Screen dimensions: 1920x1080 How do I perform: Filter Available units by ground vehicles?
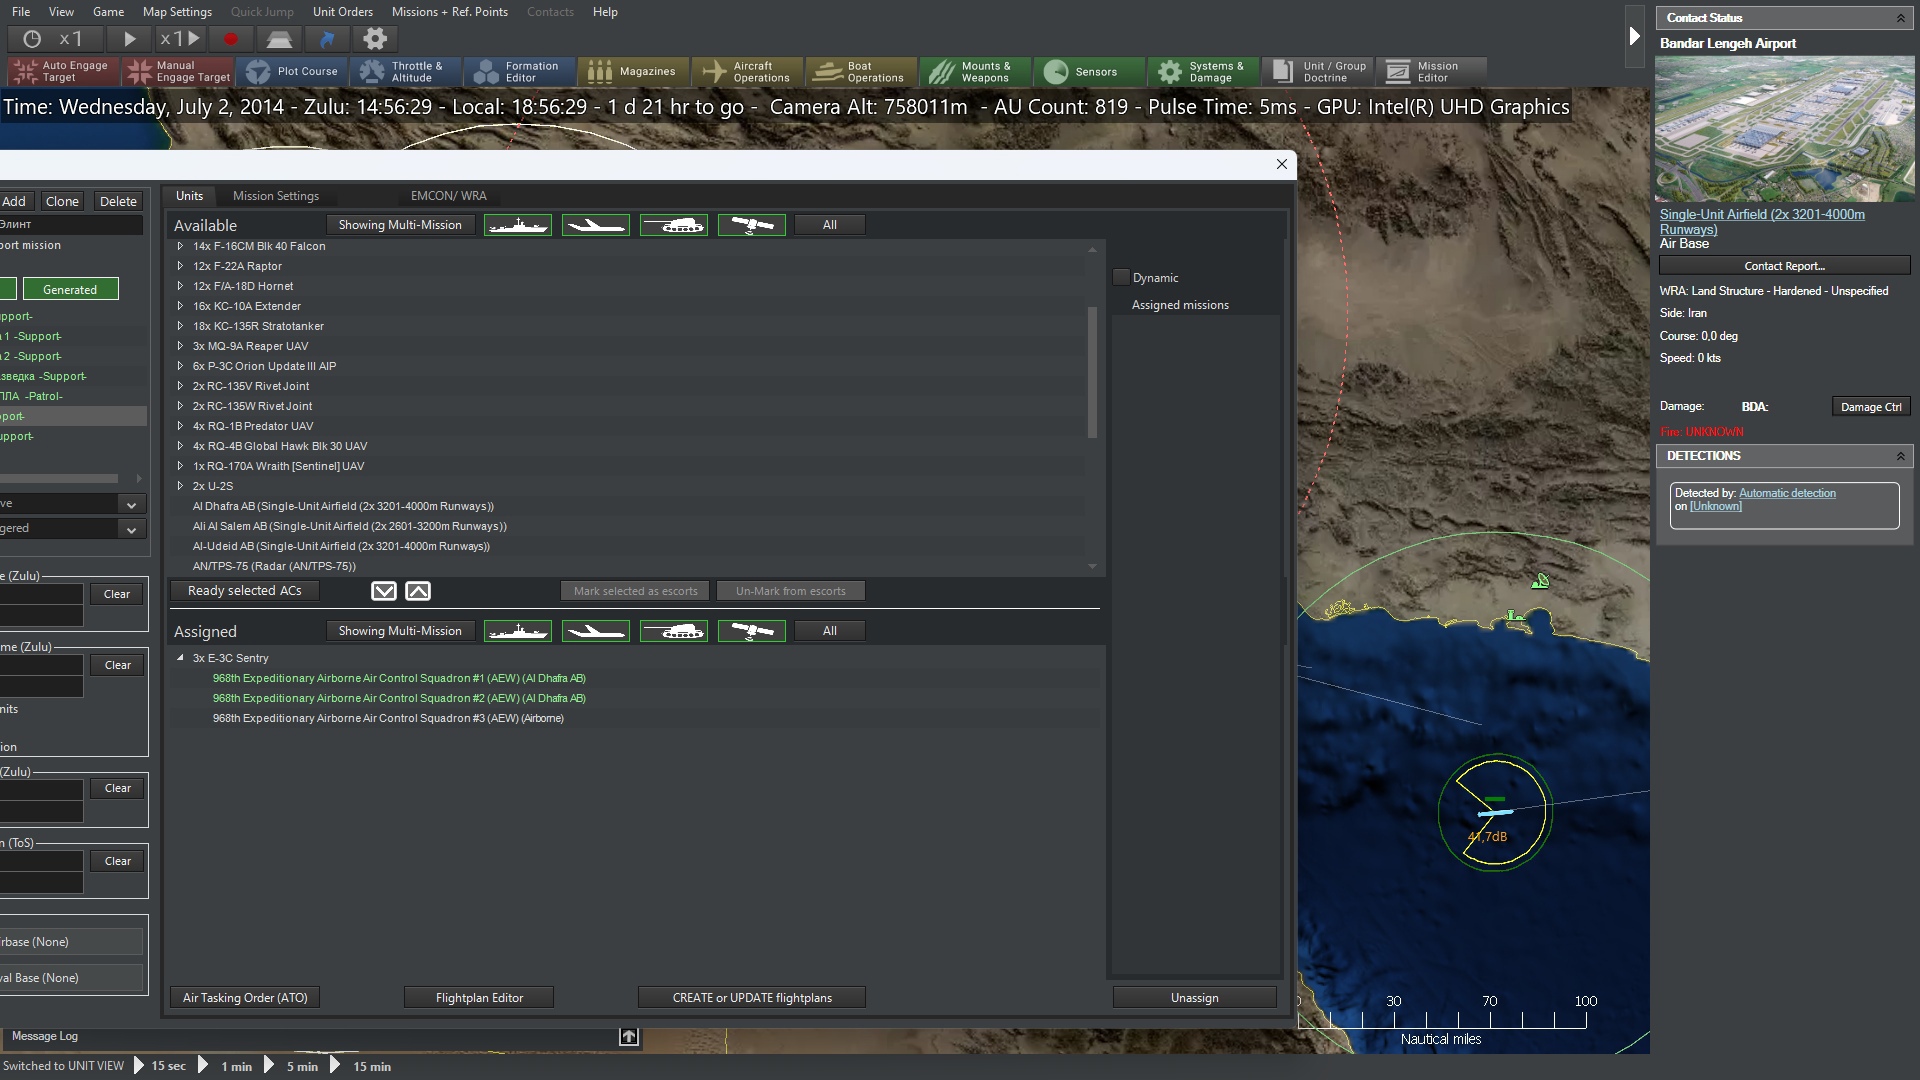click(x=674, y=225)
